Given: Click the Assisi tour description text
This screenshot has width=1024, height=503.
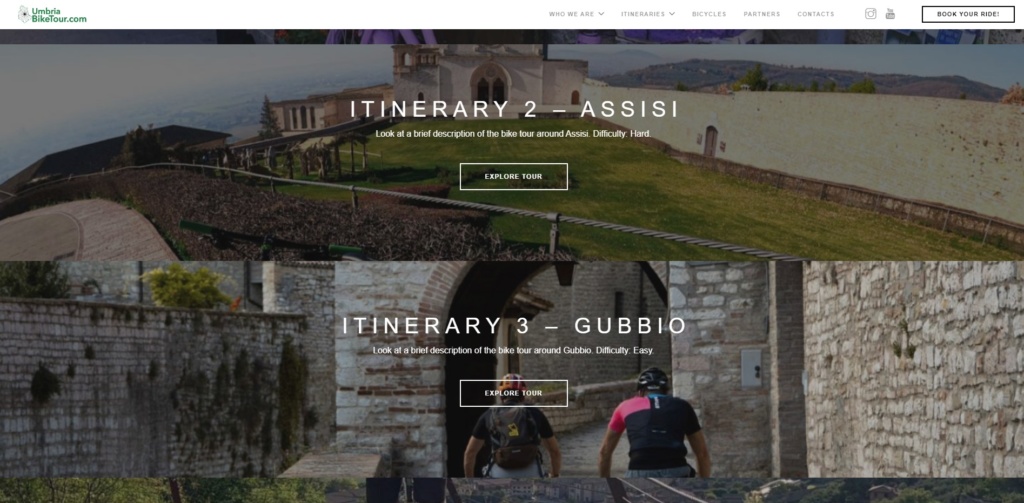Looking at the screenshot, I should click(513, 134).
